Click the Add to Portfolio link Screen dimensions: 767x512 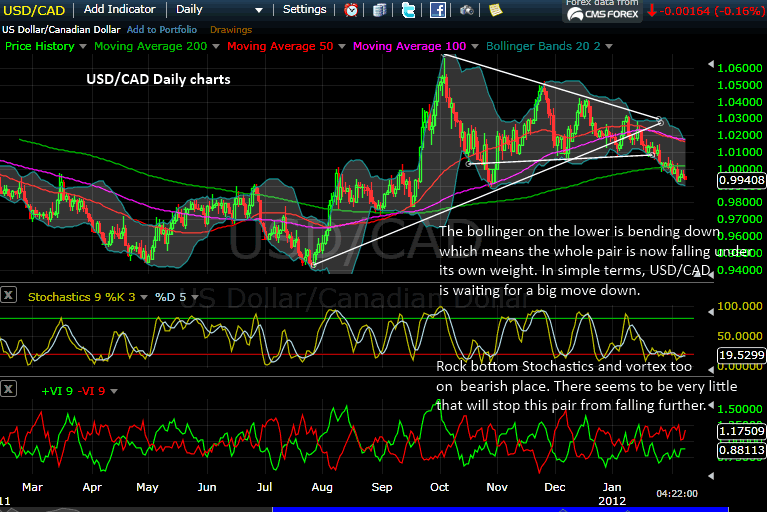163,29
